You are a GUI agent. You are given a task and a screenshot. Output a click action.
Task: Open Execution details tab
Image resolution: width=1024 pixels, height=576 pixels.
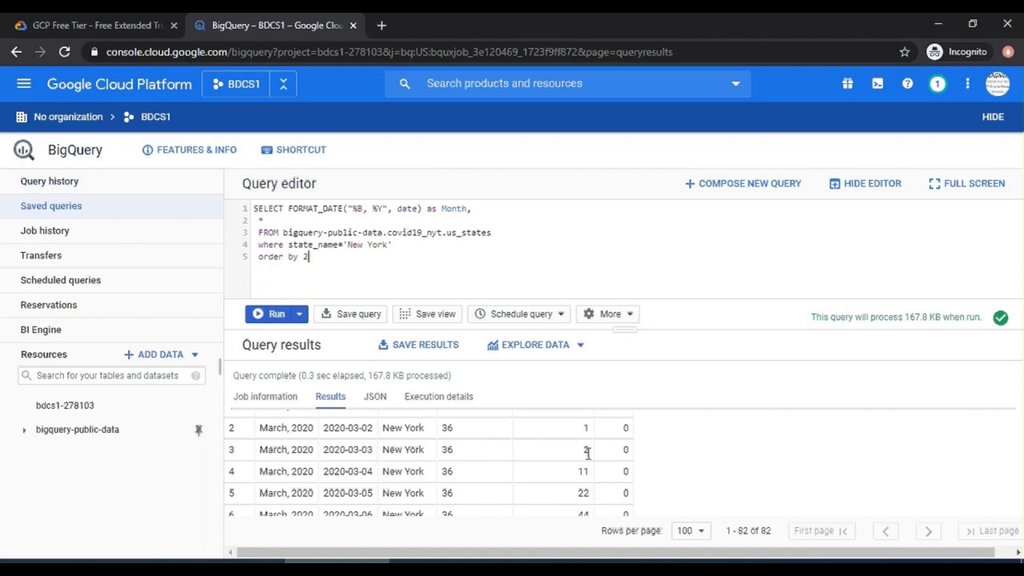click(x=439, y=396)
